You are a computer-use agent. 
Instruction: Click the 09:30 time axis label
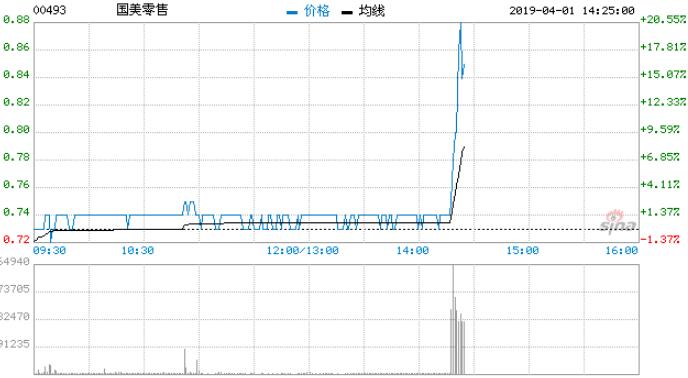50,251
